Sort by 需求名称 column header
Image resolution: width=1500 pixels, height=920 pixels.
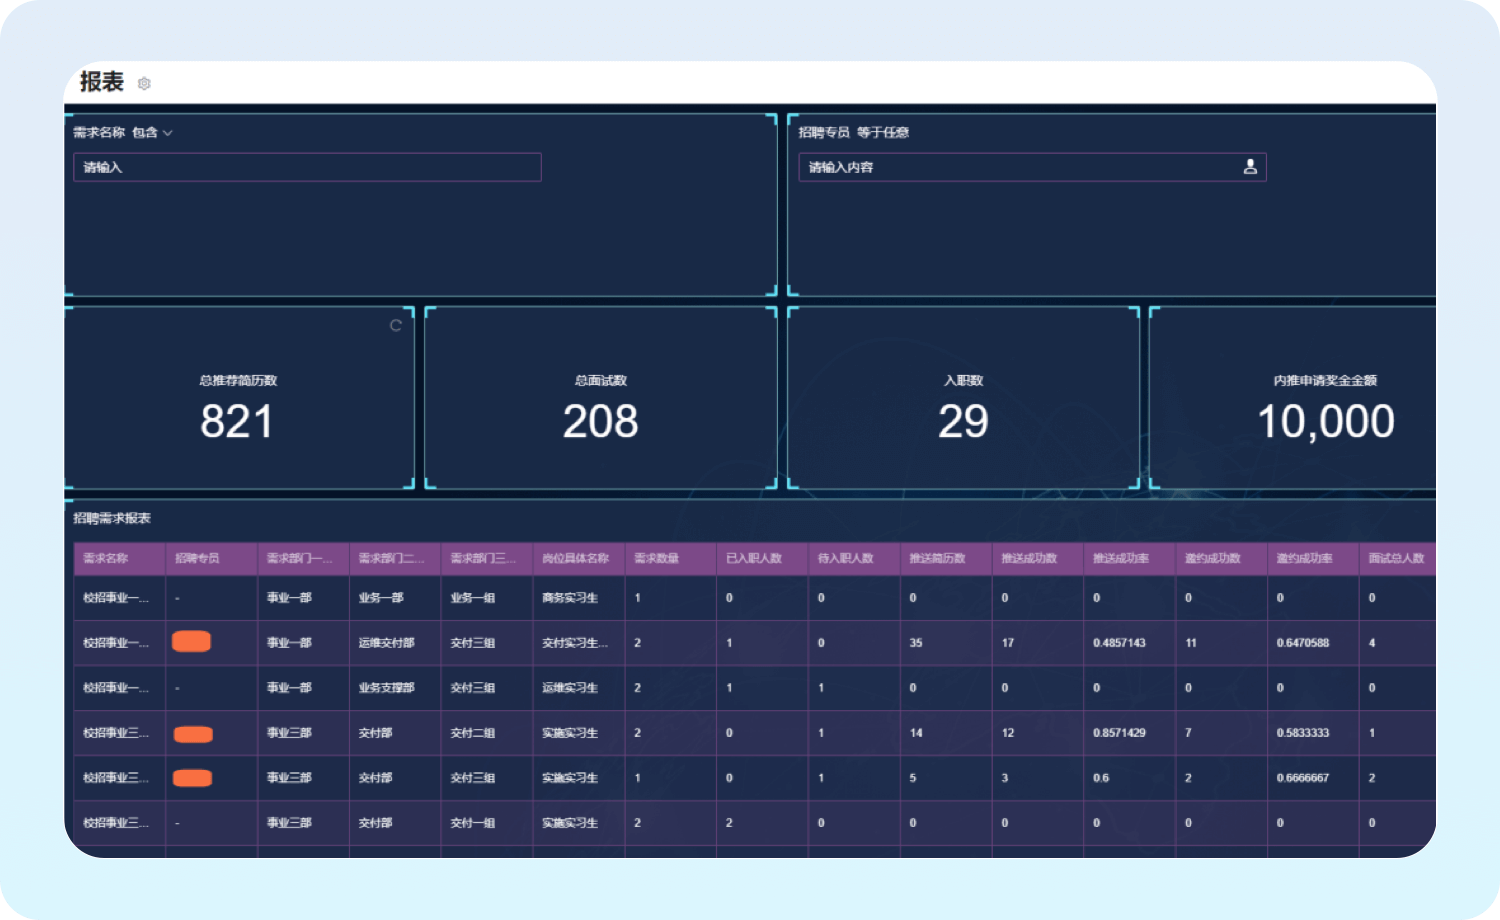pyautogui.click(x=106, y=558)
